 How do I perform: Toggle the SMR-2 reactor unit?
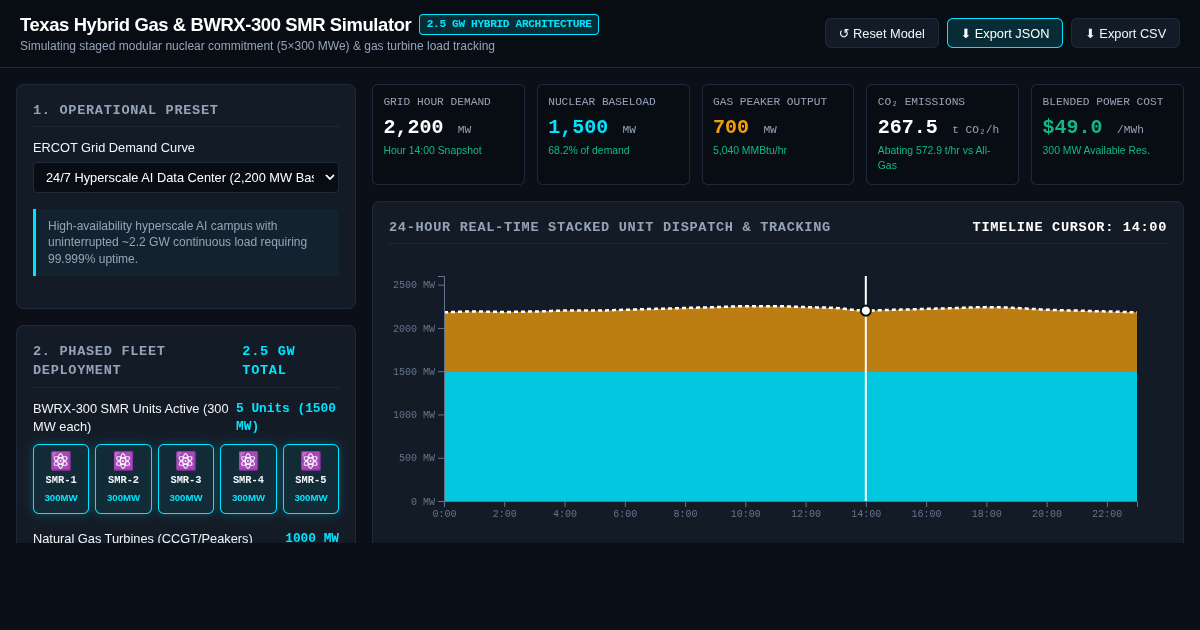pos(123,479)
